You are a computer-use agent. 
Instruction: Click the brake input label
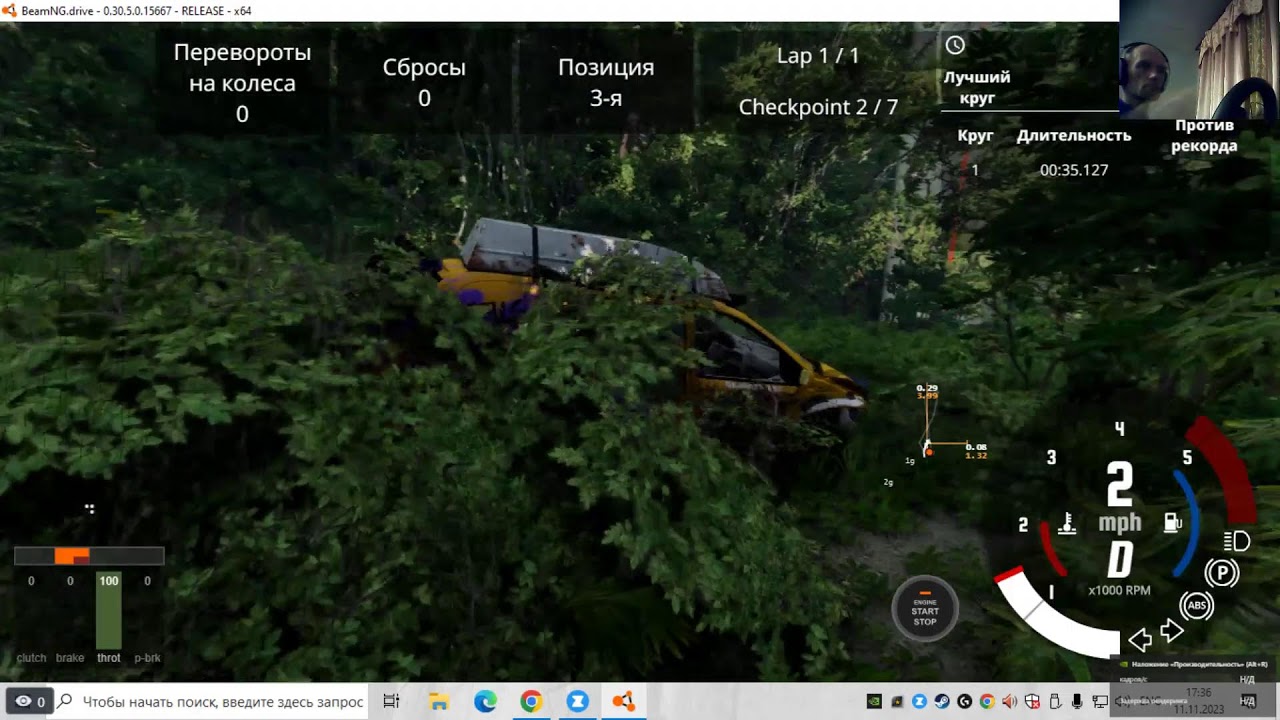pyautogui.click(x=70, y=658)
